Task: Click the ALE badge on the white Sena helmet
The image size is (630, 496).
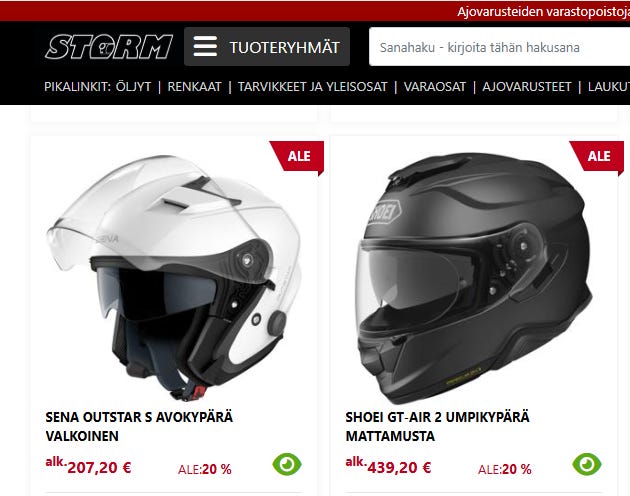Action: coord(298,157)
